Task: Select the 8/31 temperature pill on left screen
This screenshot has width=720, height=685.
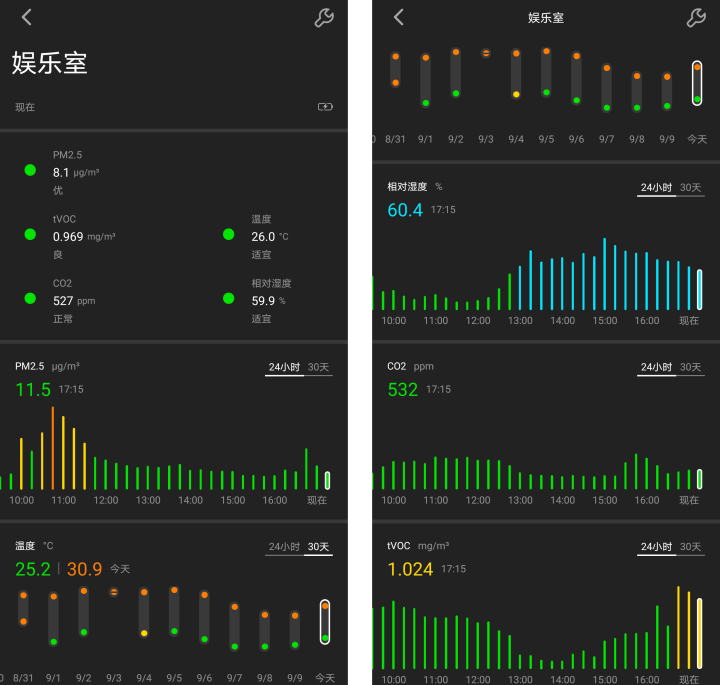Action: (23, 609)
